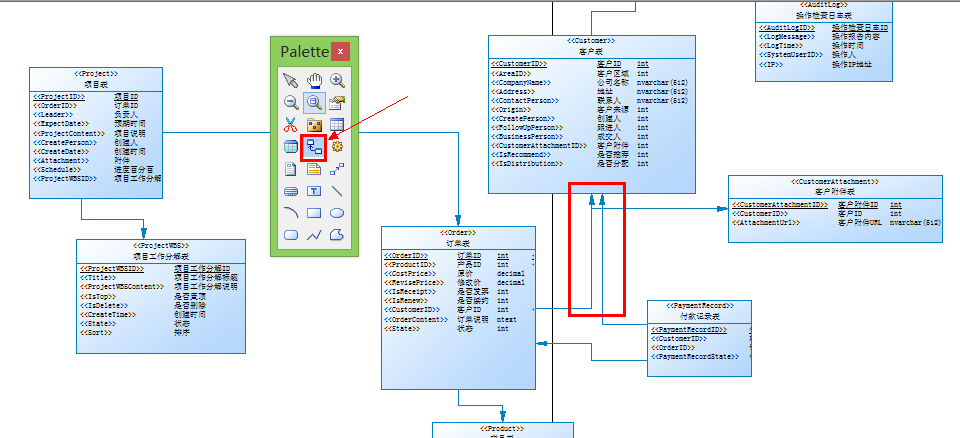Click <<OrderContent>> in Order table
The image size is (960, 438).
pos(416,319)
